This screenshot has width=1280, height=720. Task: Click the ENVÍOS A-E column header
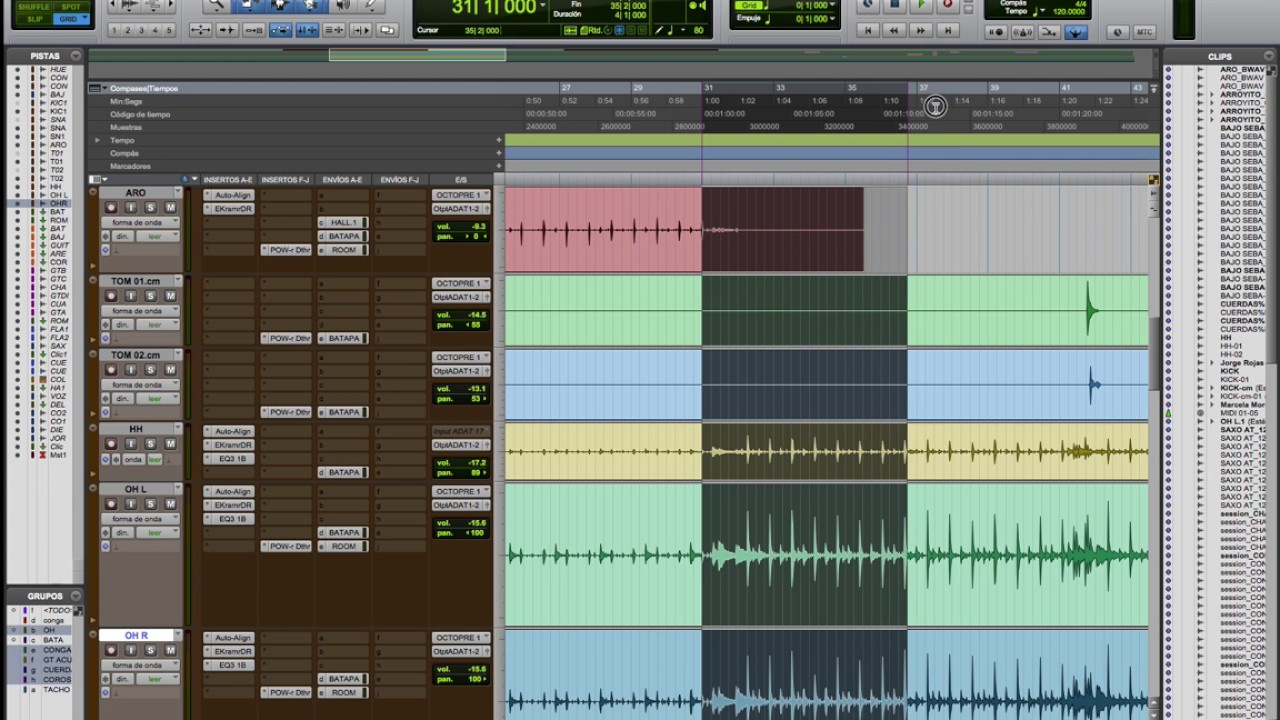tap(343, 180)
